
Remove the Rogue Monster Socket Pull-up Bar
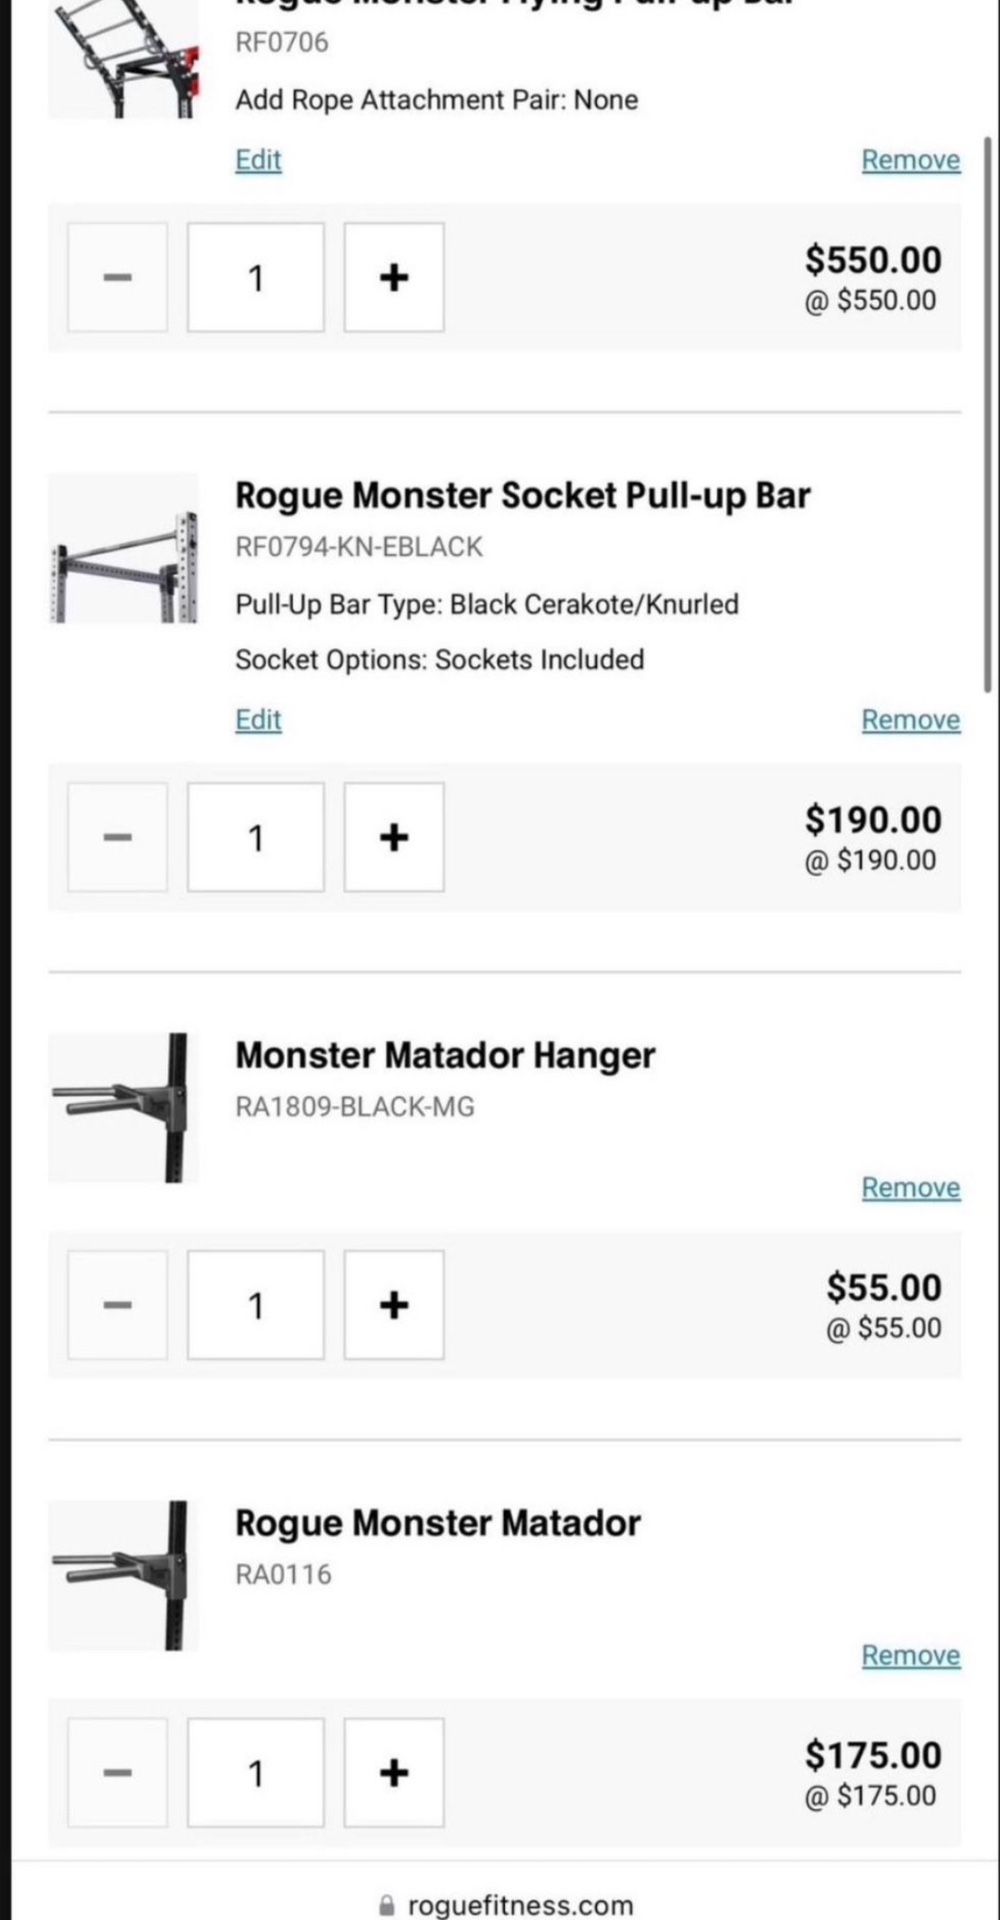910,720
